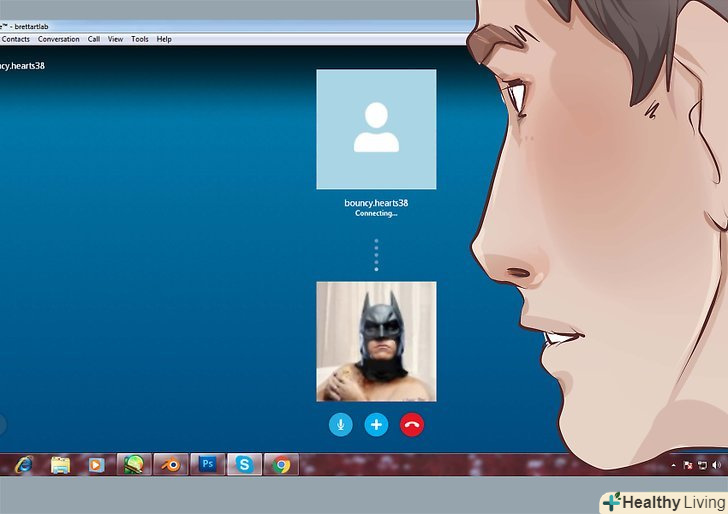728x514 pixels.
Task: Open Windows Media Player taskbar icon
Action: (x=96, y=465)
